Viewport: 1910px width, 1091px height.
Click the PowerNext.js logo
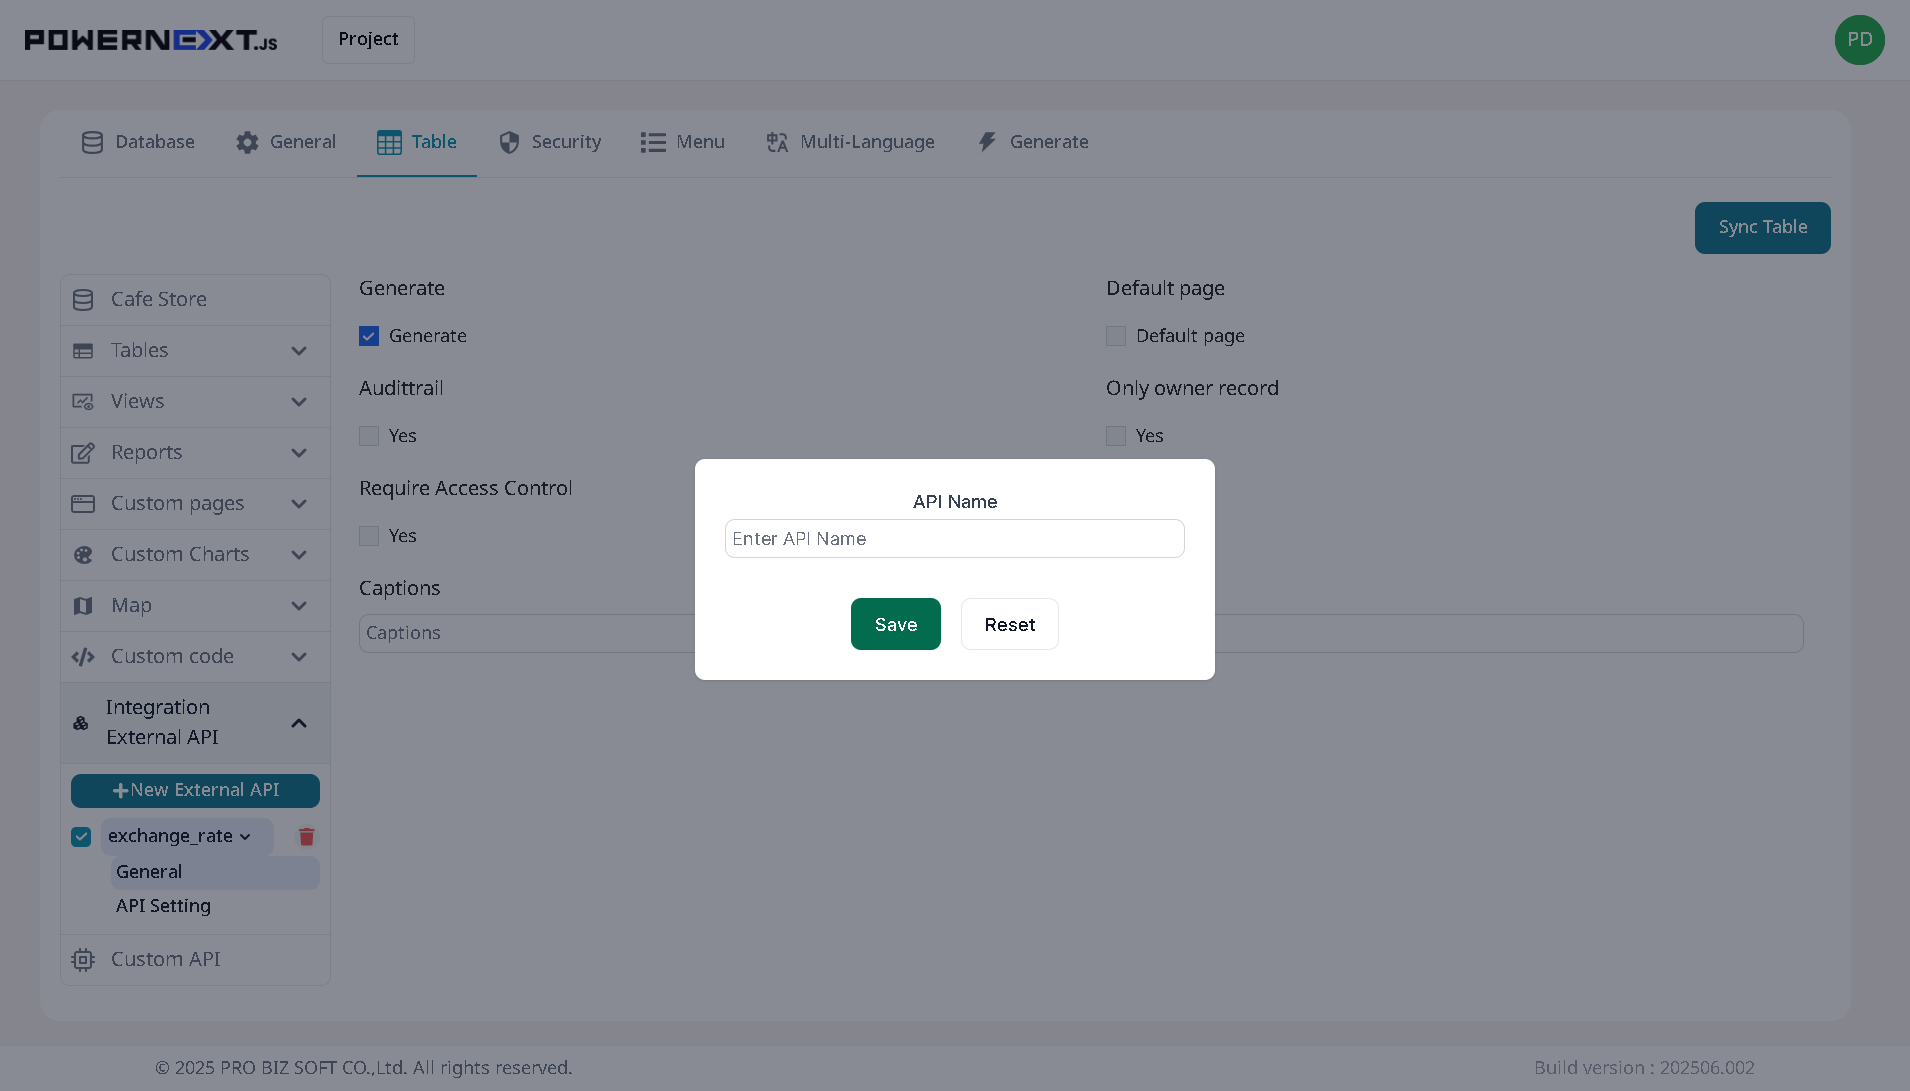tap(151, 40)
